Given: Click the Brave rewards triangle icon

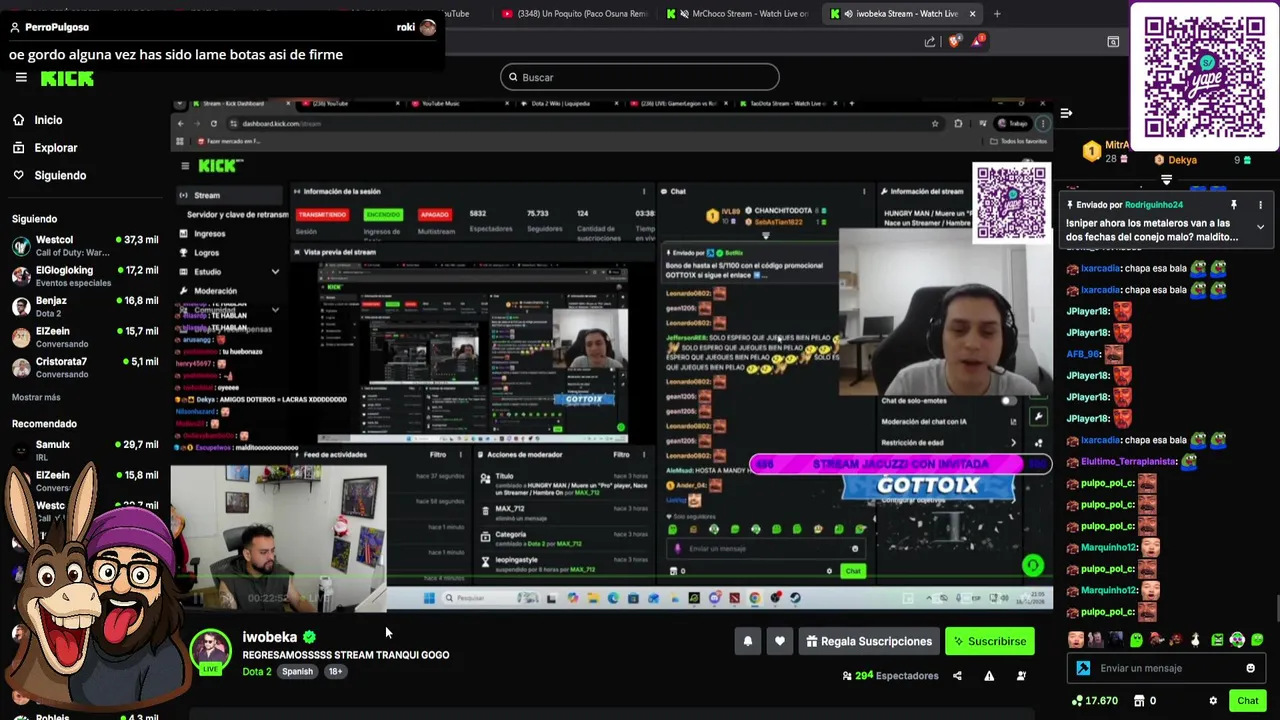Looking at the screenshot, I should tap(978, 41).
